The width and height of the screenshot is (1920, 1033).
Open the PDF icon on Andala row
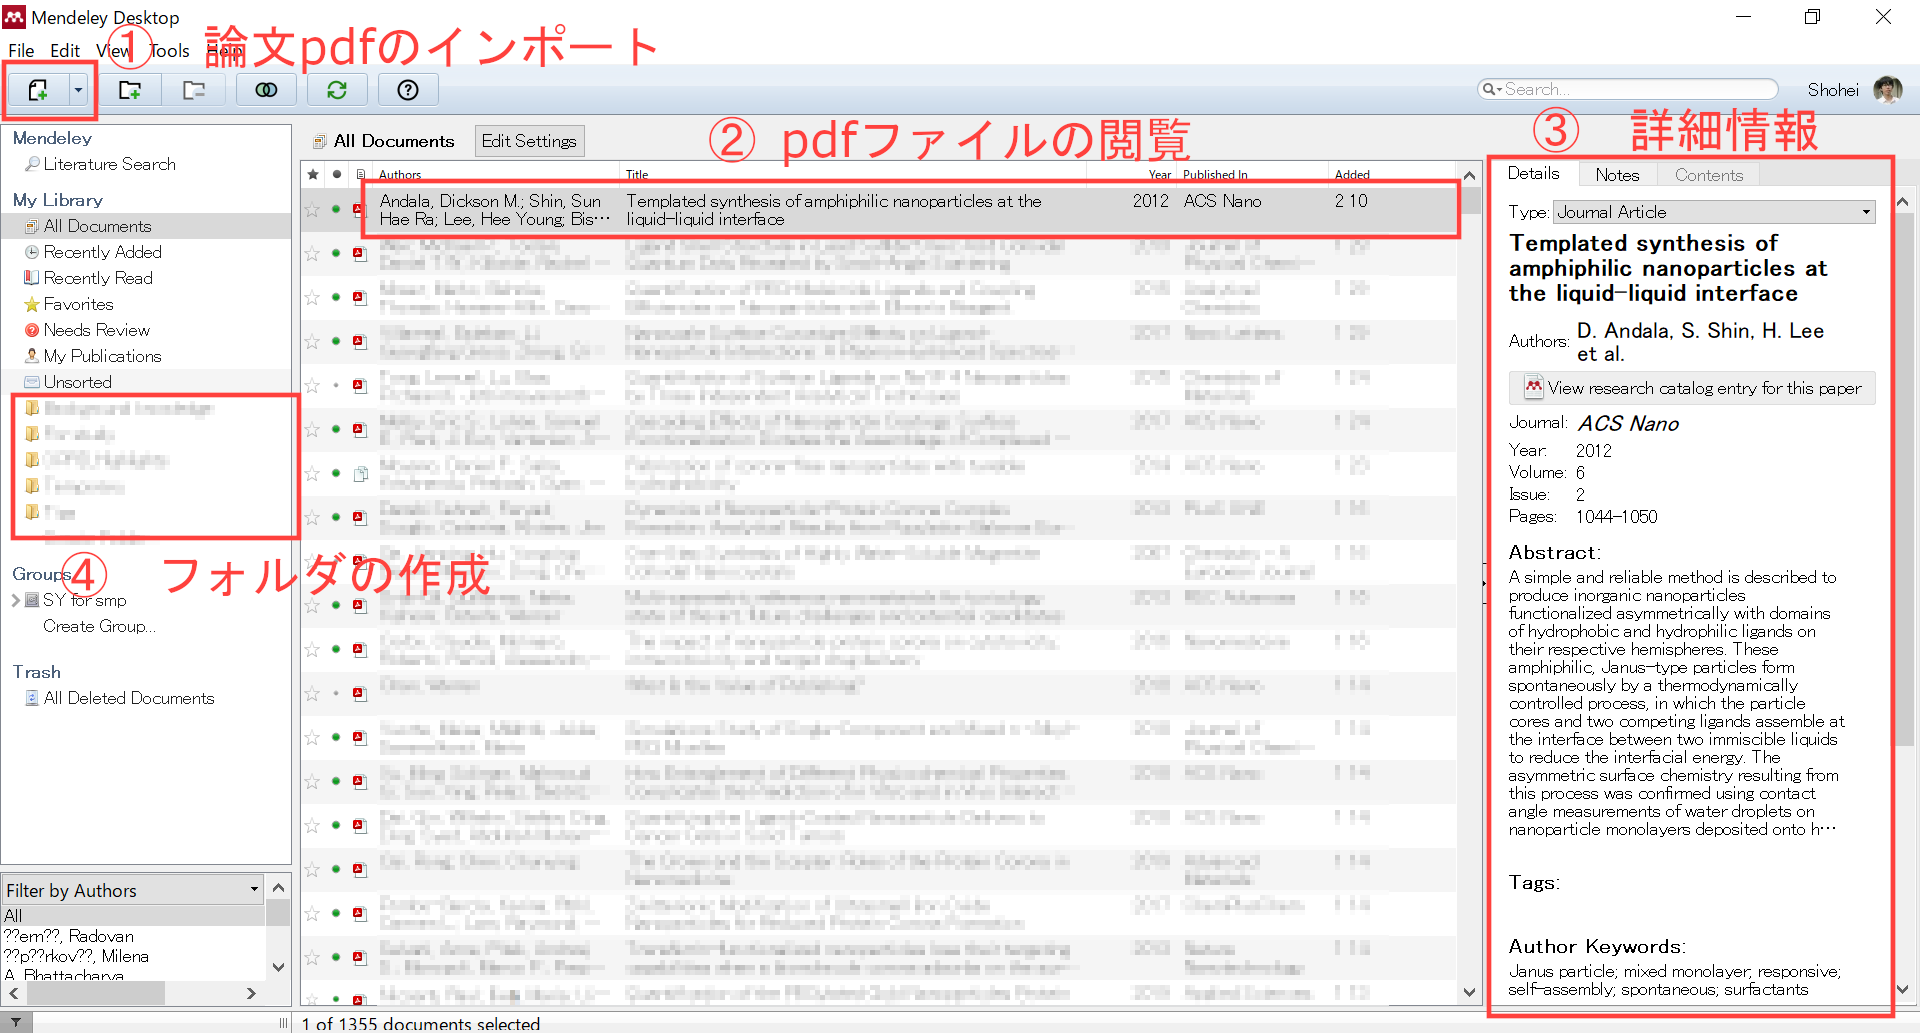click(x=358, y=209)
